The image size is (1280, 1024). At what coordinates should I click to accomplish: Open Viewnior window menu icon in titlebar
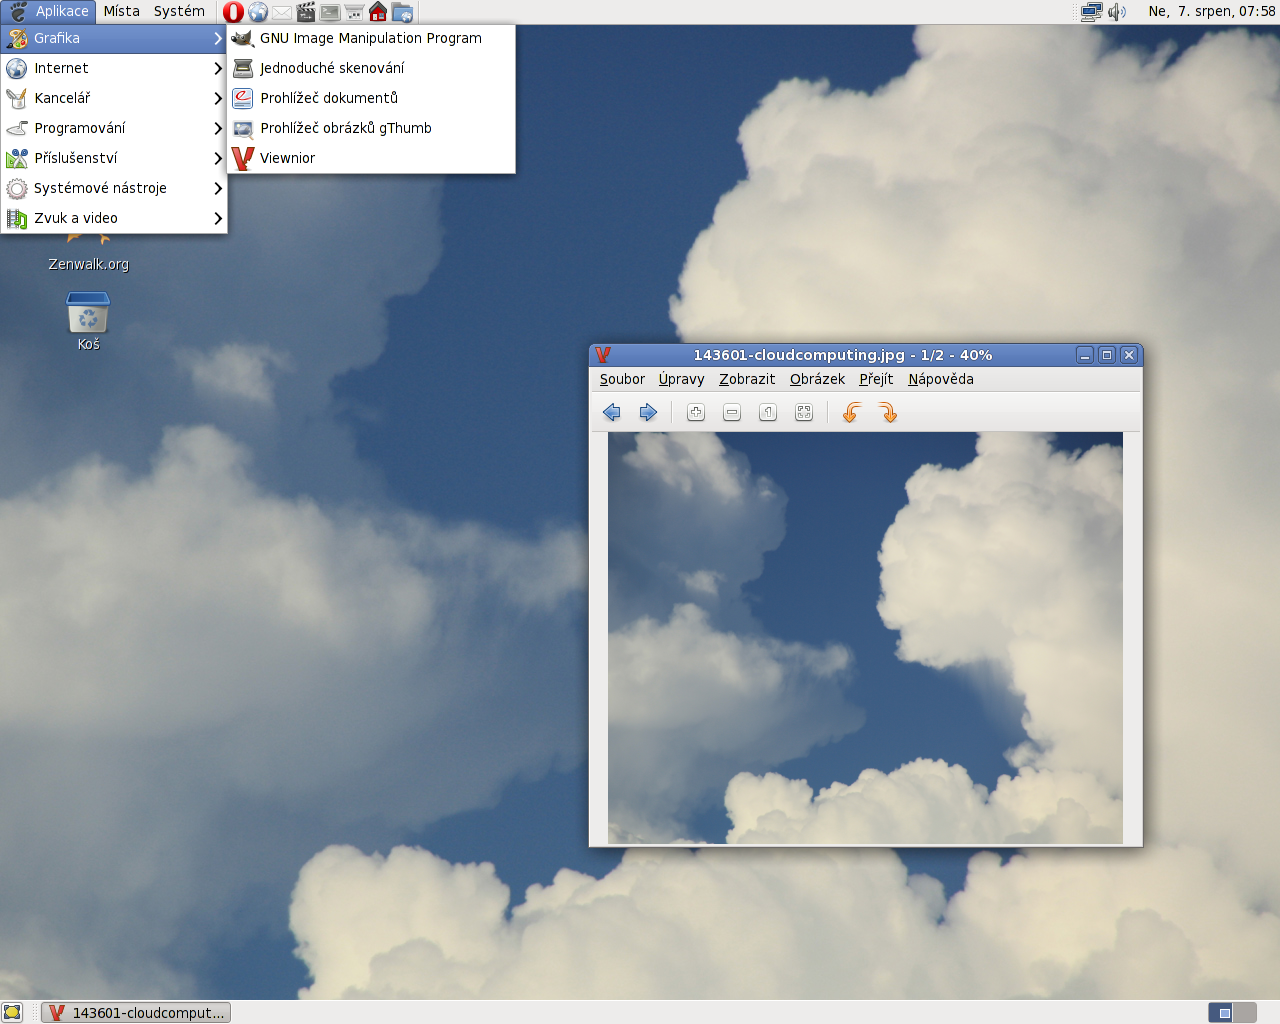click(x=603, y=355)
